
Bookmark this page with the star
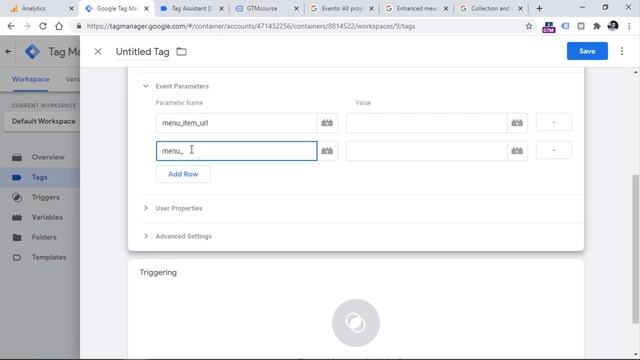tap(529, 26)
